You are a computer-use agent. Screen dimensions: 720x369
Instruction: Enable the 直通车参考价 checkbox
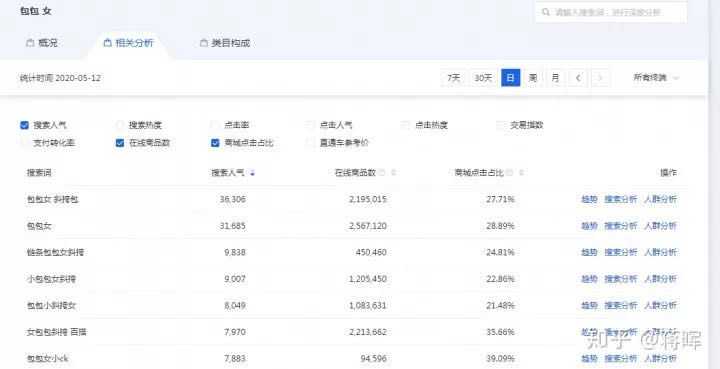pos(311,143)
